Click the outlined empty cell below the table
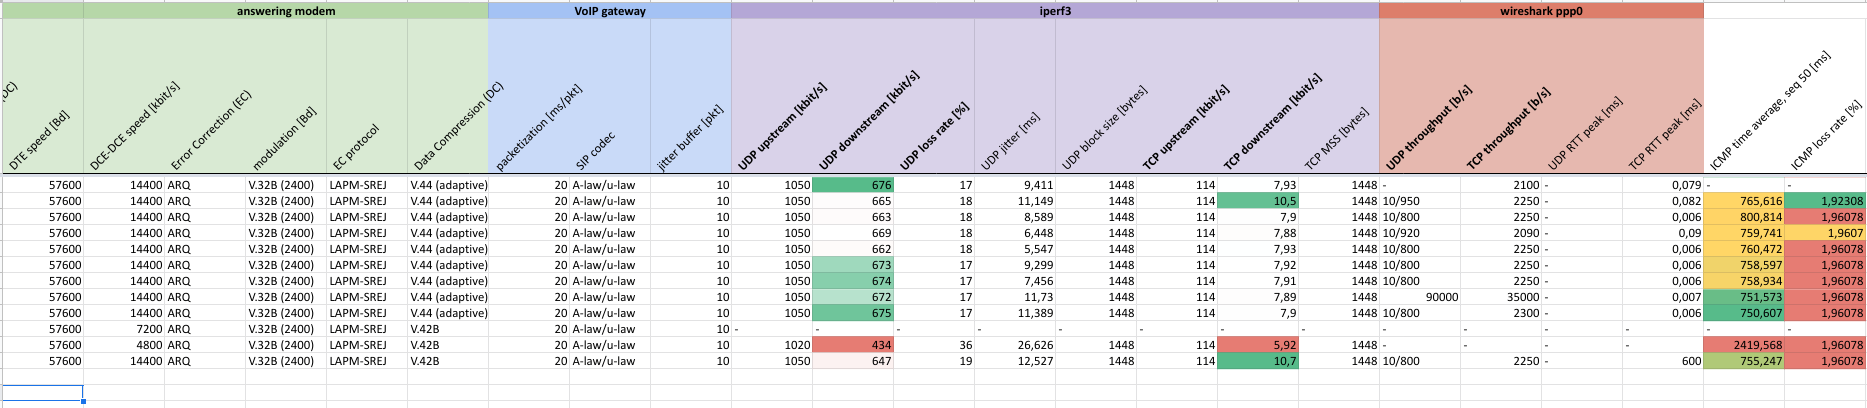The width and height of the screenshot is (1867, 408). tap(42, 393)
